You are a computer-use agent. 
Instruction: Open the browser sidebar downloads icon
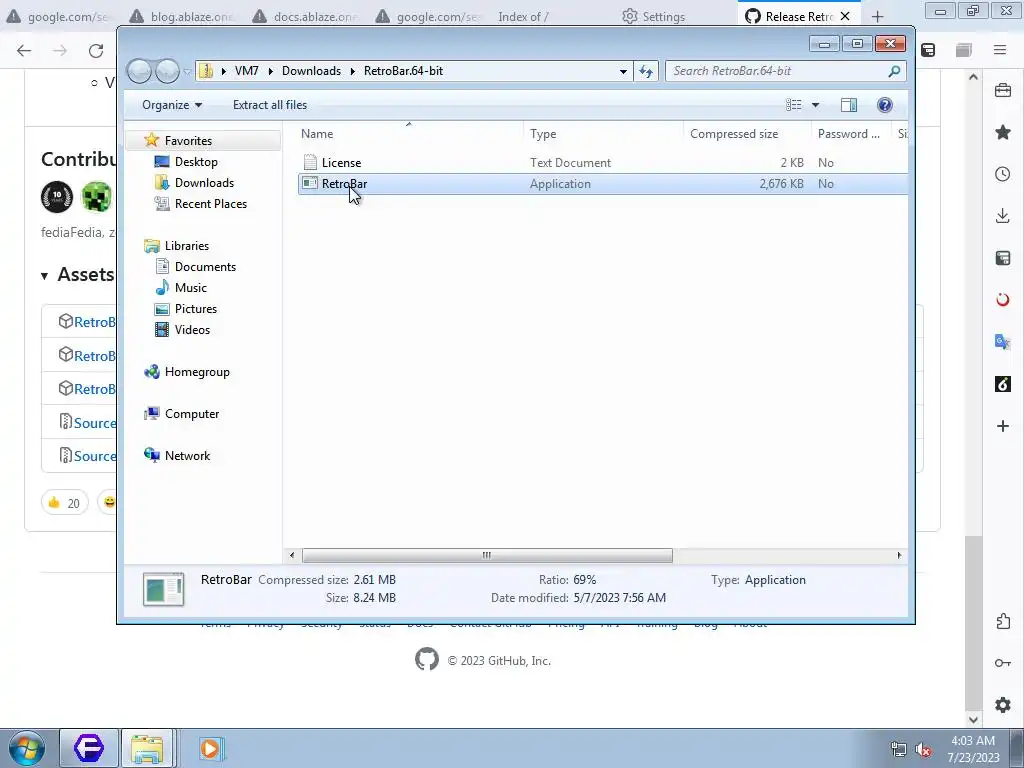(1003, 216)
